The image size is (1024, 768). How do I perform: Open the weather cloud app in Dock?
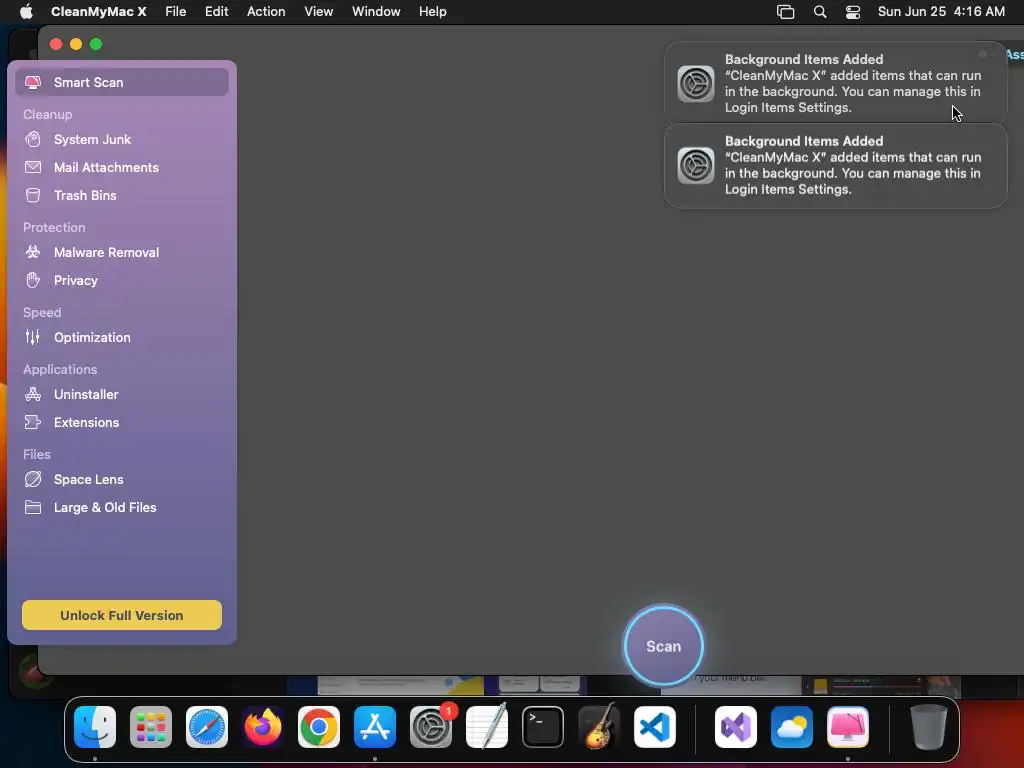click(792, 727)
